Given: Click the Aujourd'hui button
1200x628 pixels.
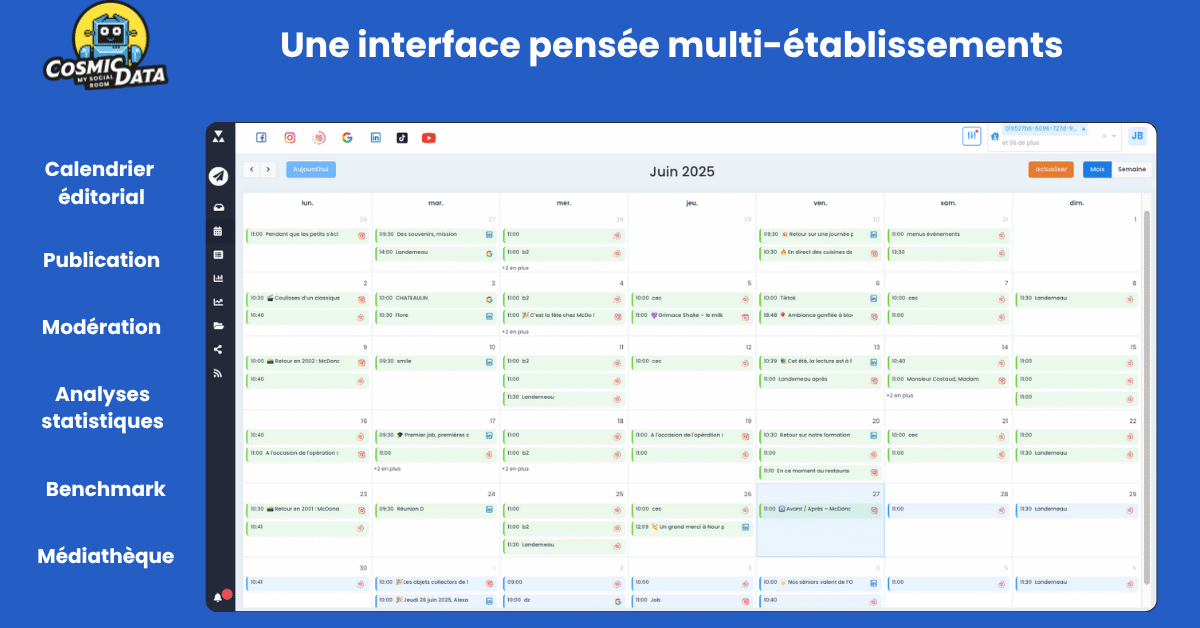Looking at the screenshot, I should click(311, 169).
